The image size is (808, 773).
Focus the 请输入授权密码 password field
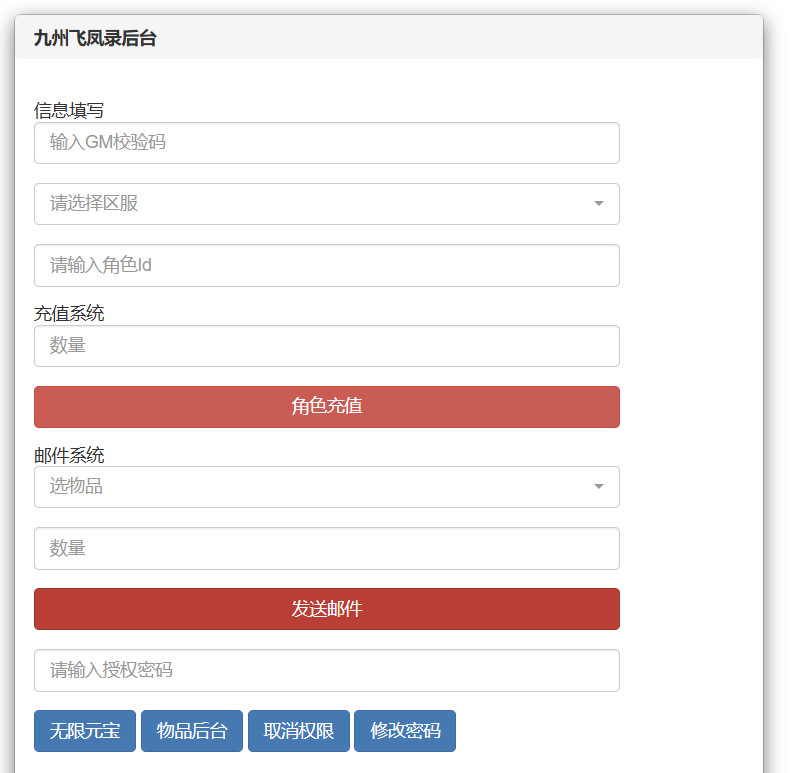click(x=326, y=671)
